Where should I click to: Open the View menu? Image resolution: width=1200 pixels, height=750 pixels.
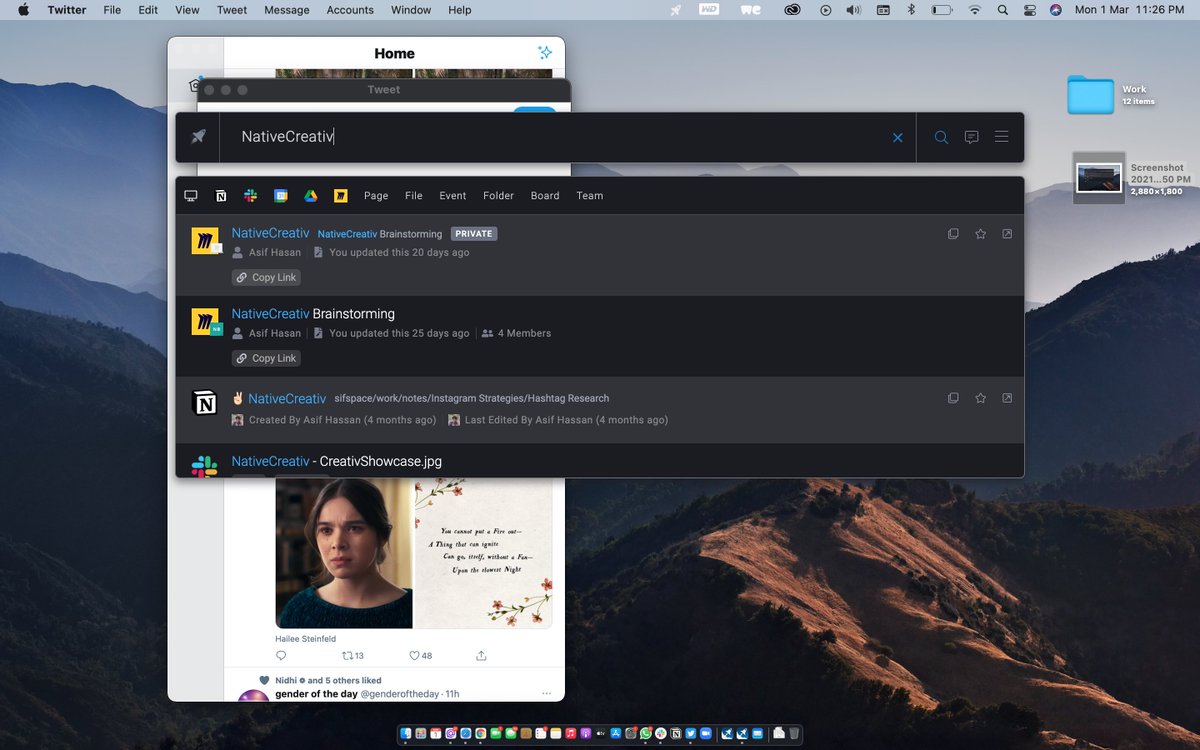click(187, 10)
